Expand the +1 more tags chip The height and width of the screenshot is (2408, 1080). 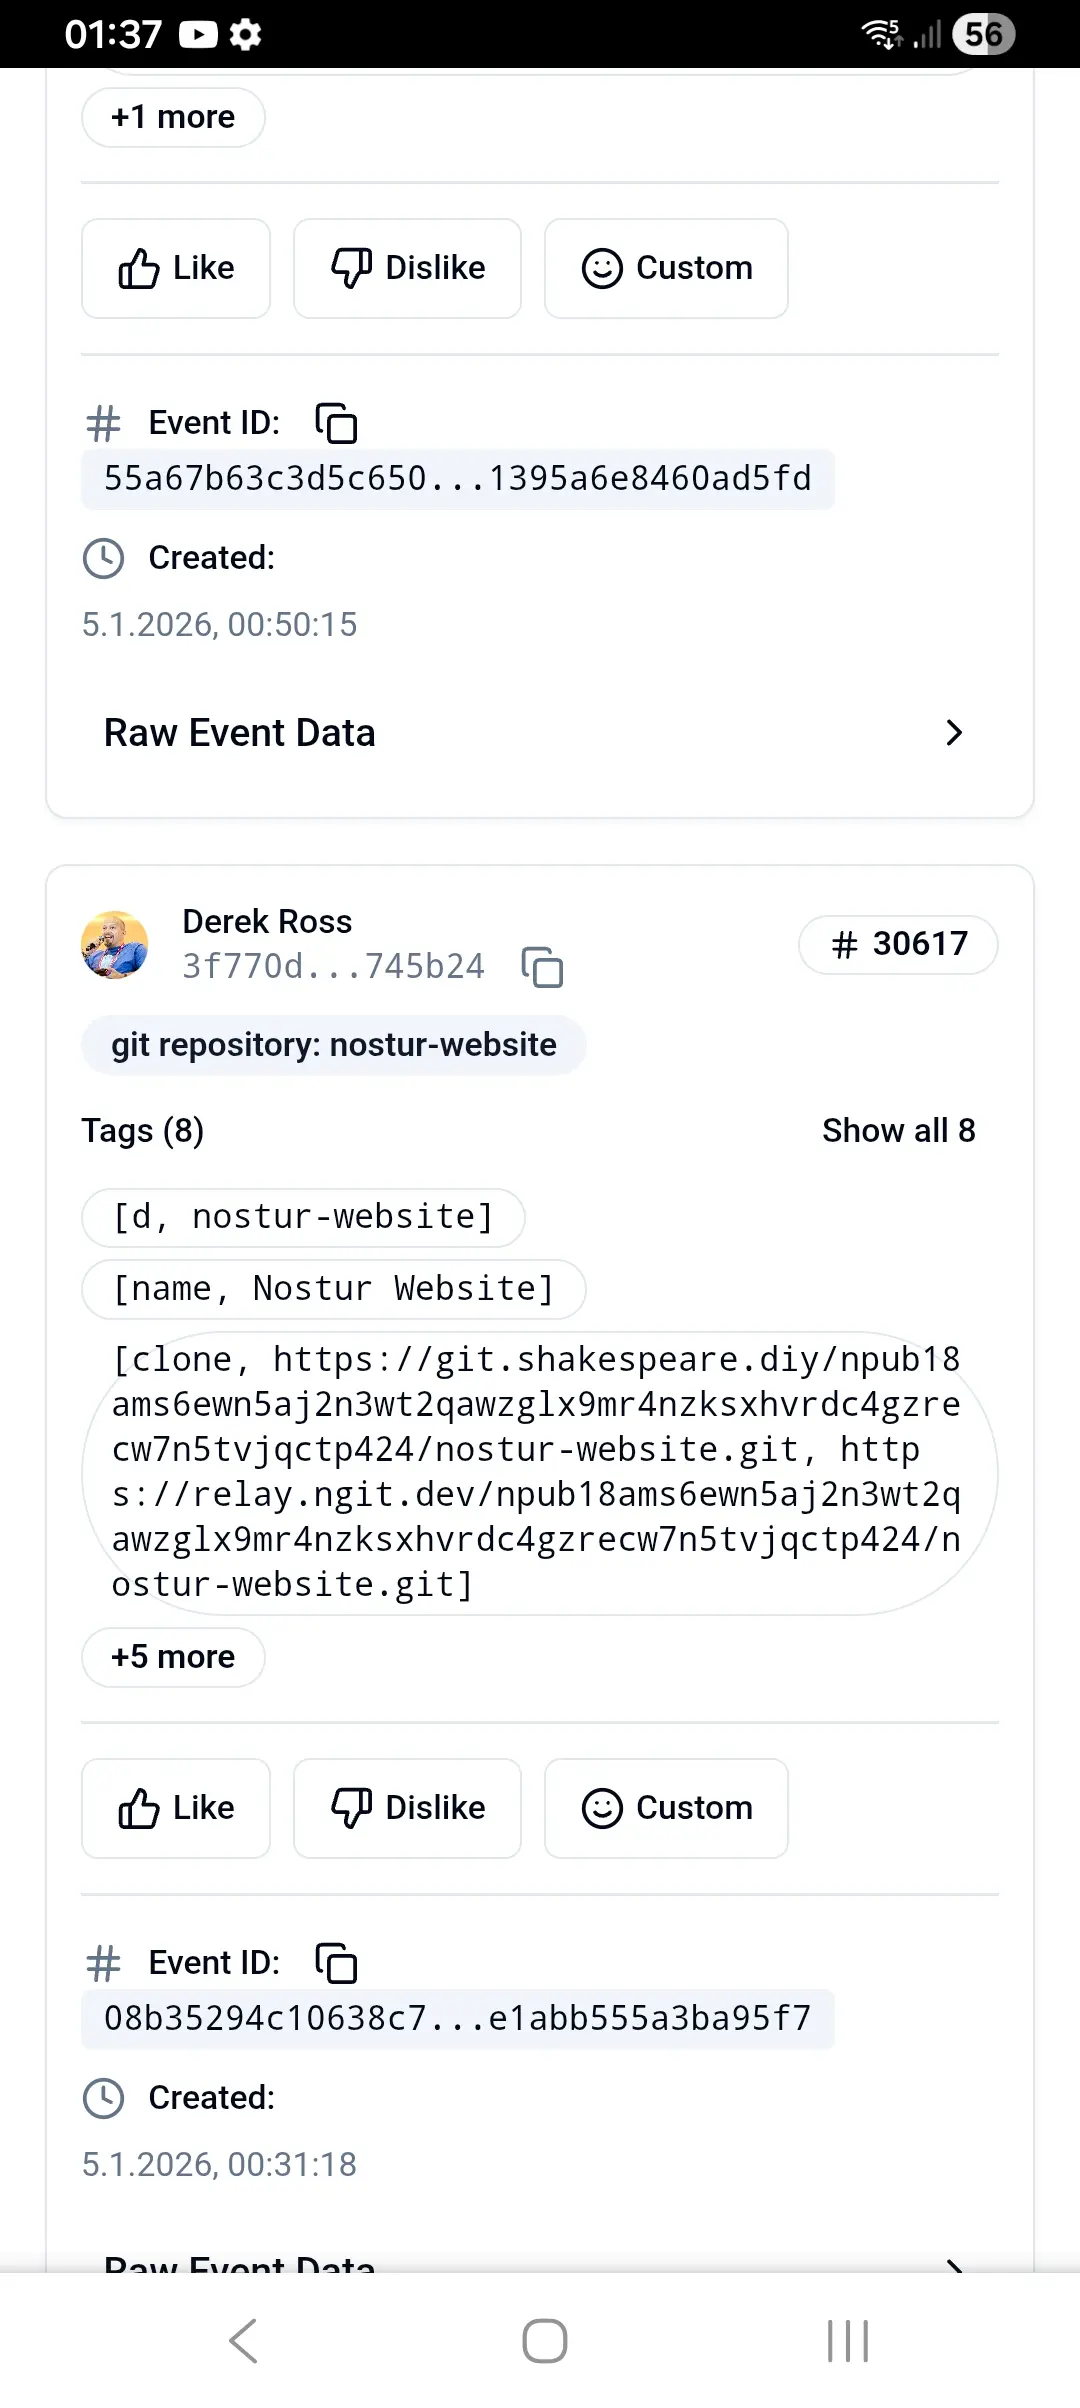173,117
